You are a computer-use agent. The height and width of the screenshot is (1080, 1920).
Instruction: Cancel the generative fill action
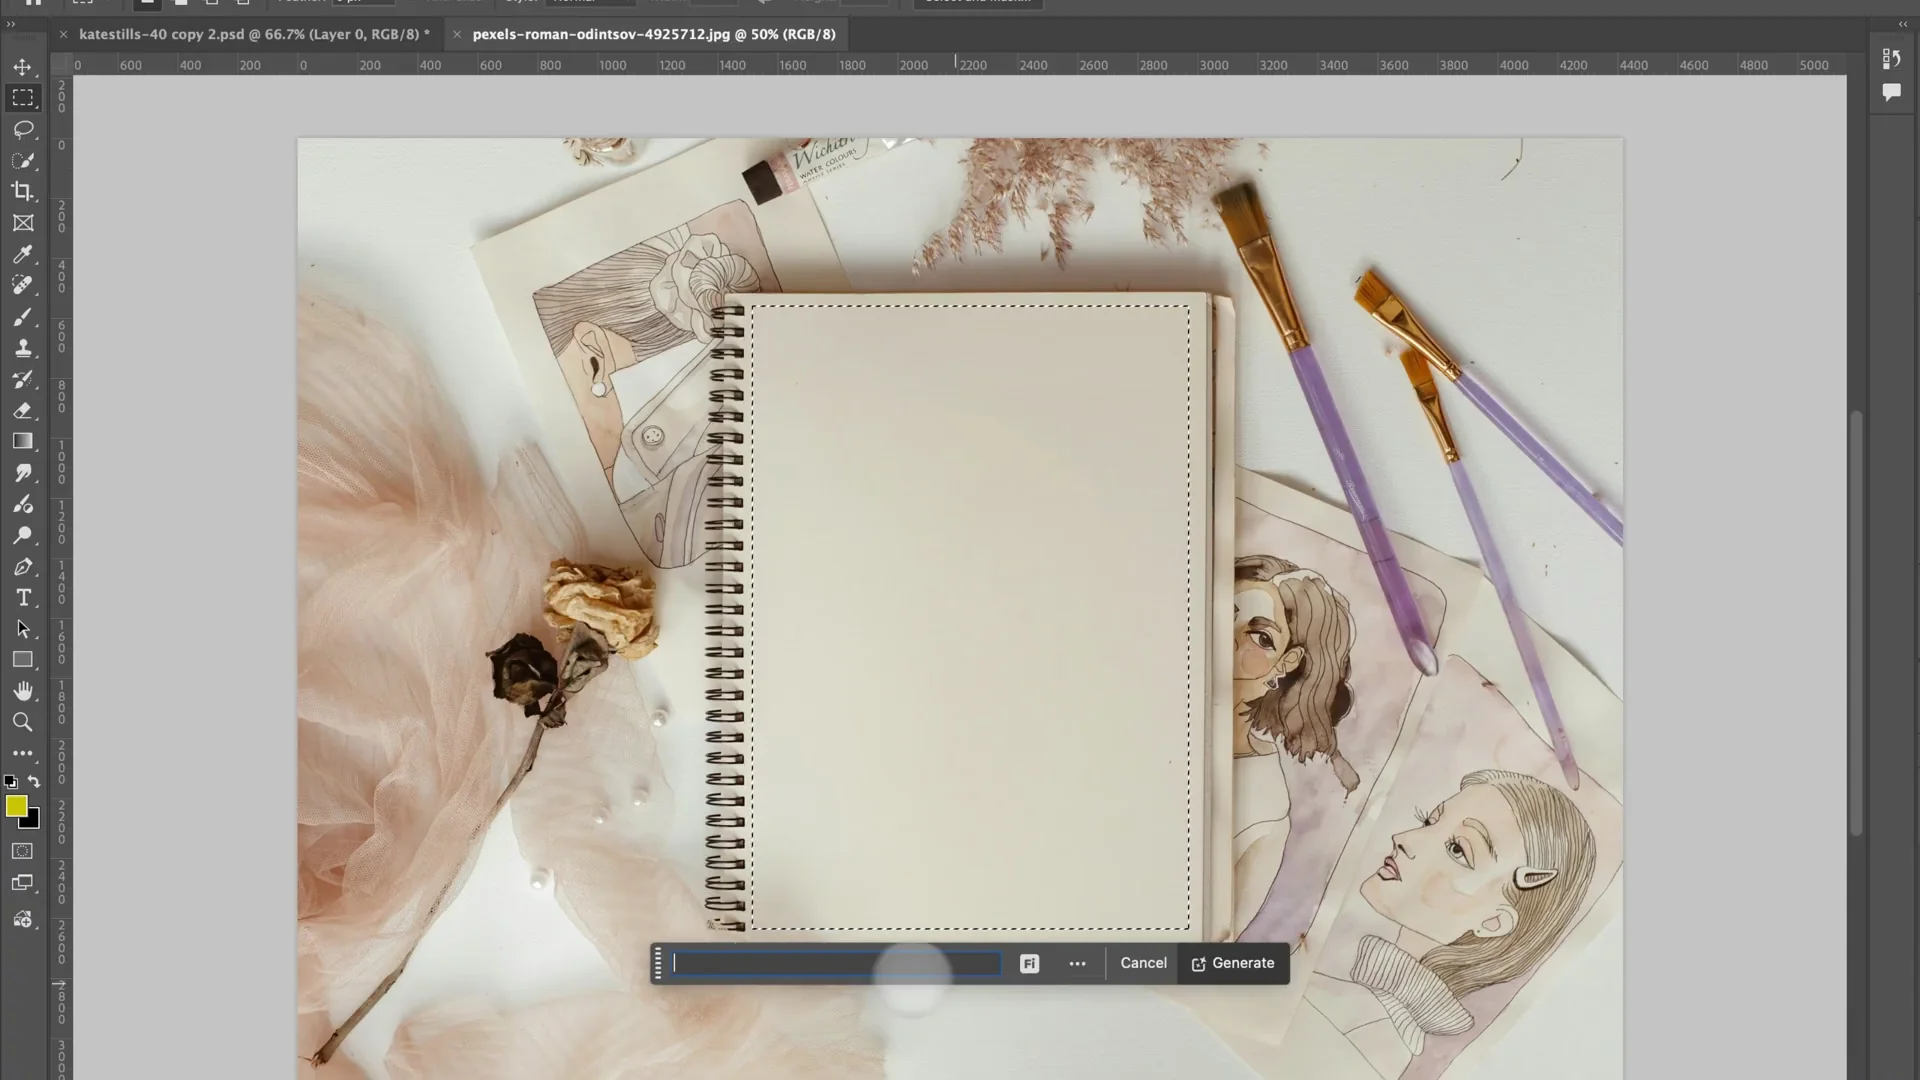coord(1143,963)
